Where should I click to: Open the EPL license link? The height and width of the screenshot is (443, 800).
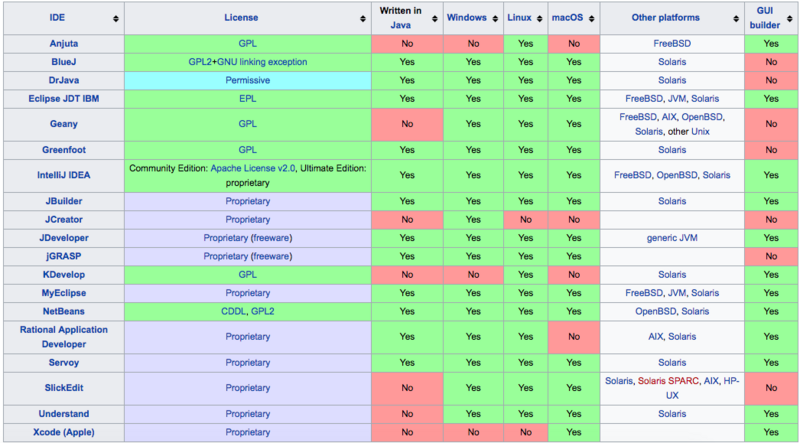pyautogui.click(x=247, y=99)
